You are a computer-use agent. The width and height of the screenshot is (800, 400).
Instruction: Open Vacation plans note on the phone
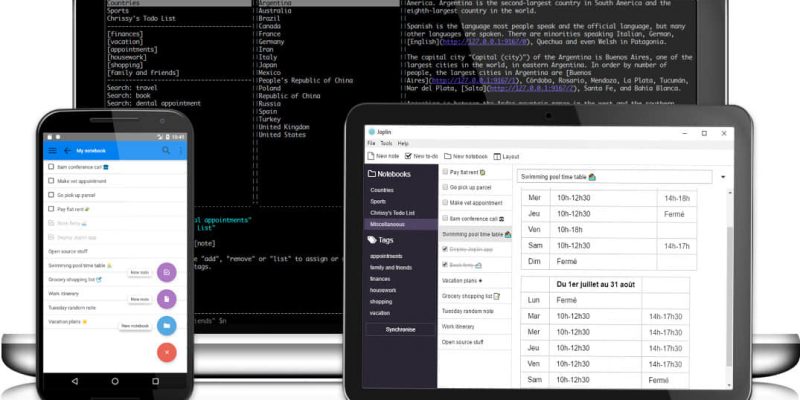point(68,322)
